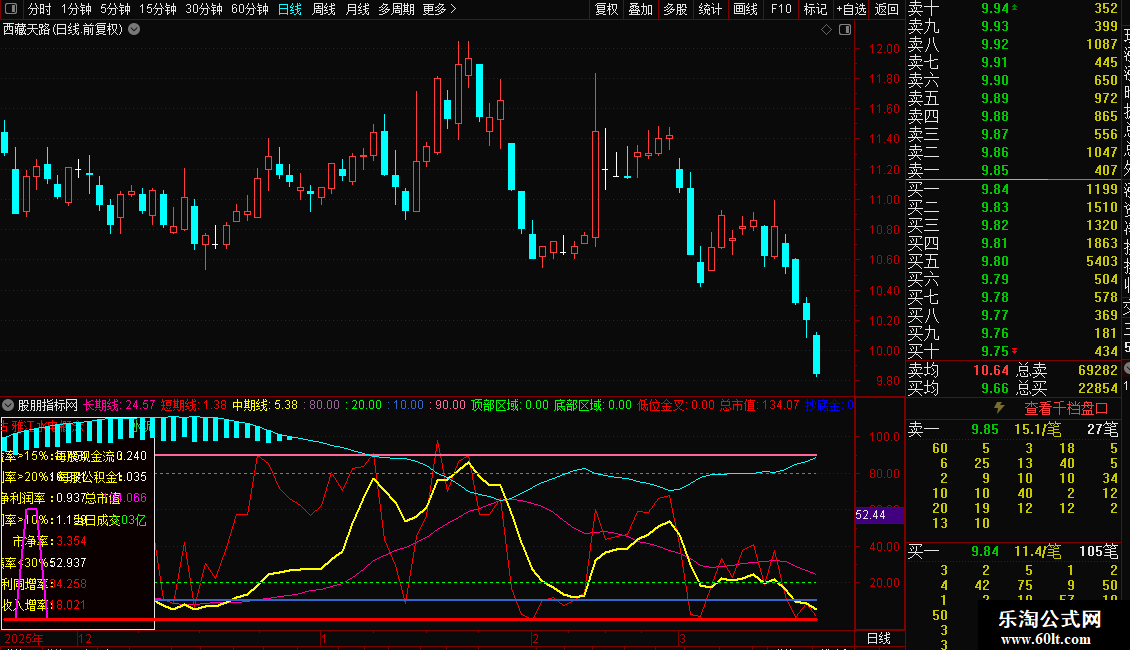This screenshot has width=1130, height=650.
Task: Open the 多周期 multi-period view
Action: (x=397, y=9)
